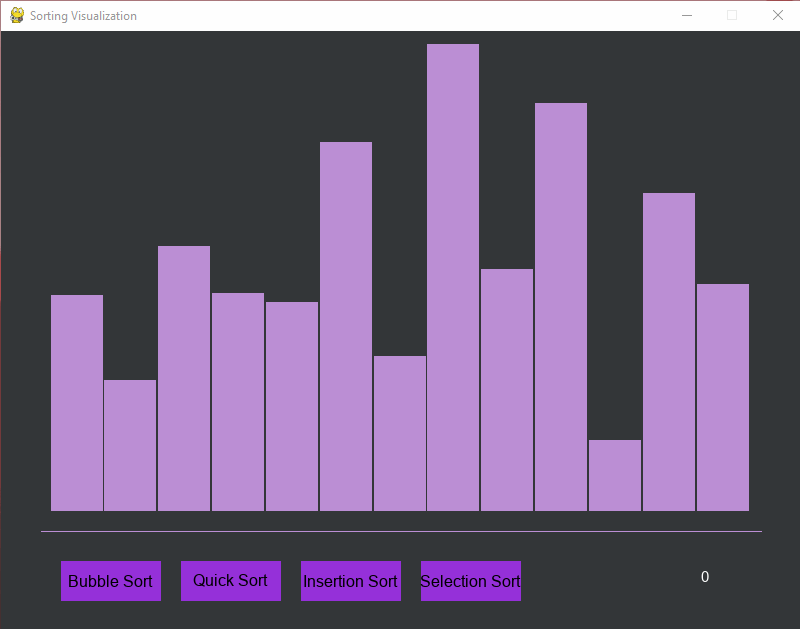Select the second bar from the right
Screen dimensions: 800x629
(669, 352)
